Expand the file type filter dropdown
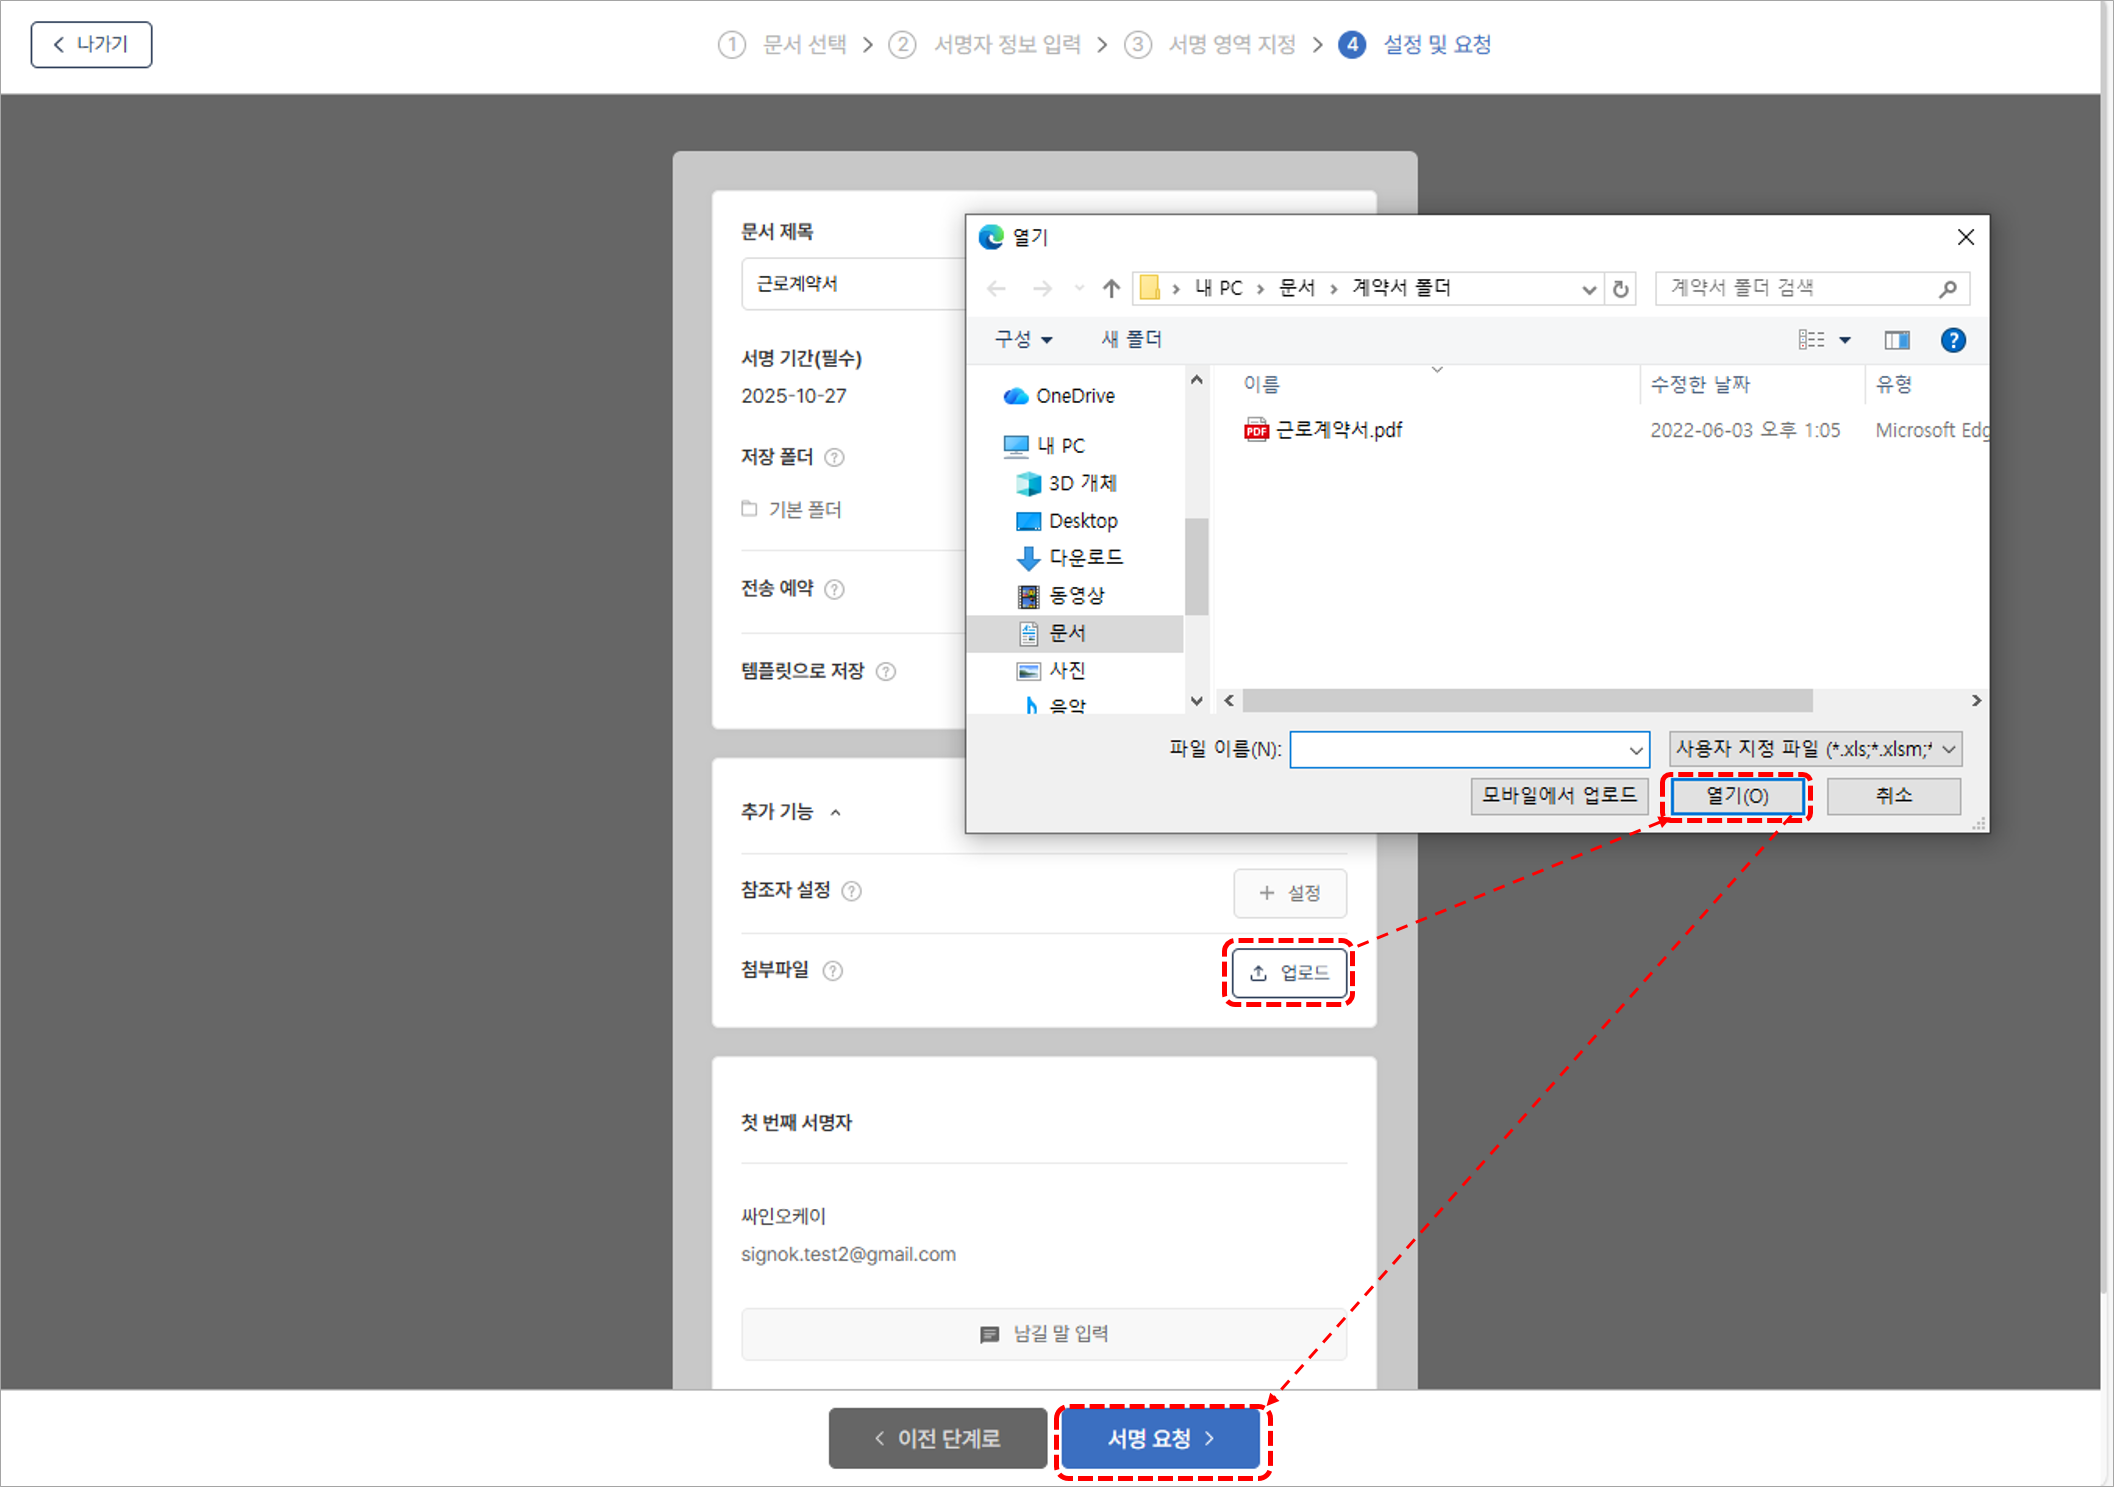 point(1948,749)
